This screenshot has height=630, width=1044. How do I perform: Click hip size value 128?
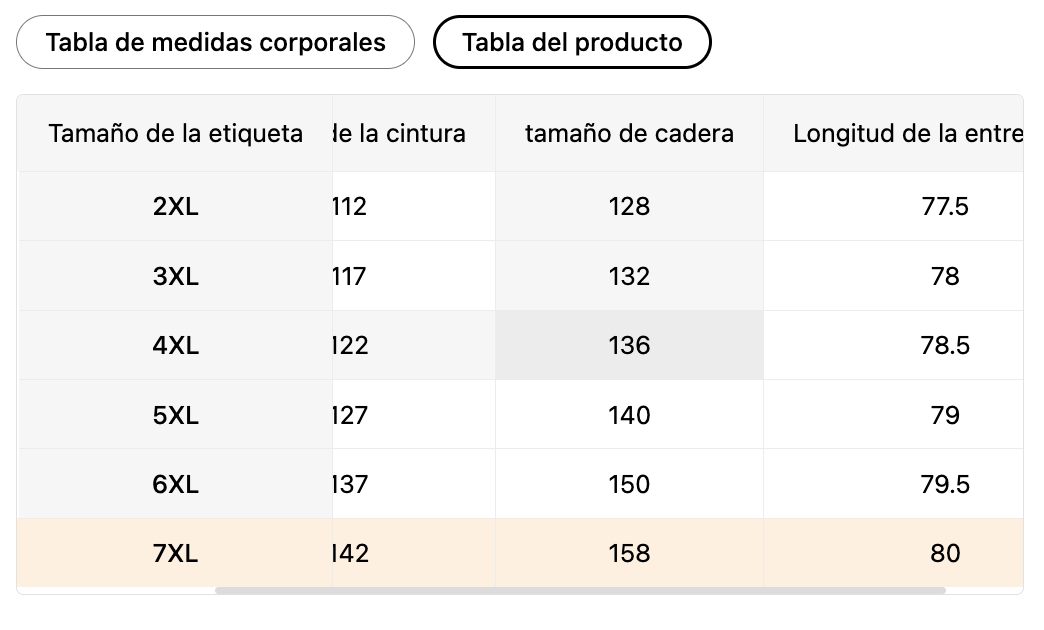click(629, 207)
